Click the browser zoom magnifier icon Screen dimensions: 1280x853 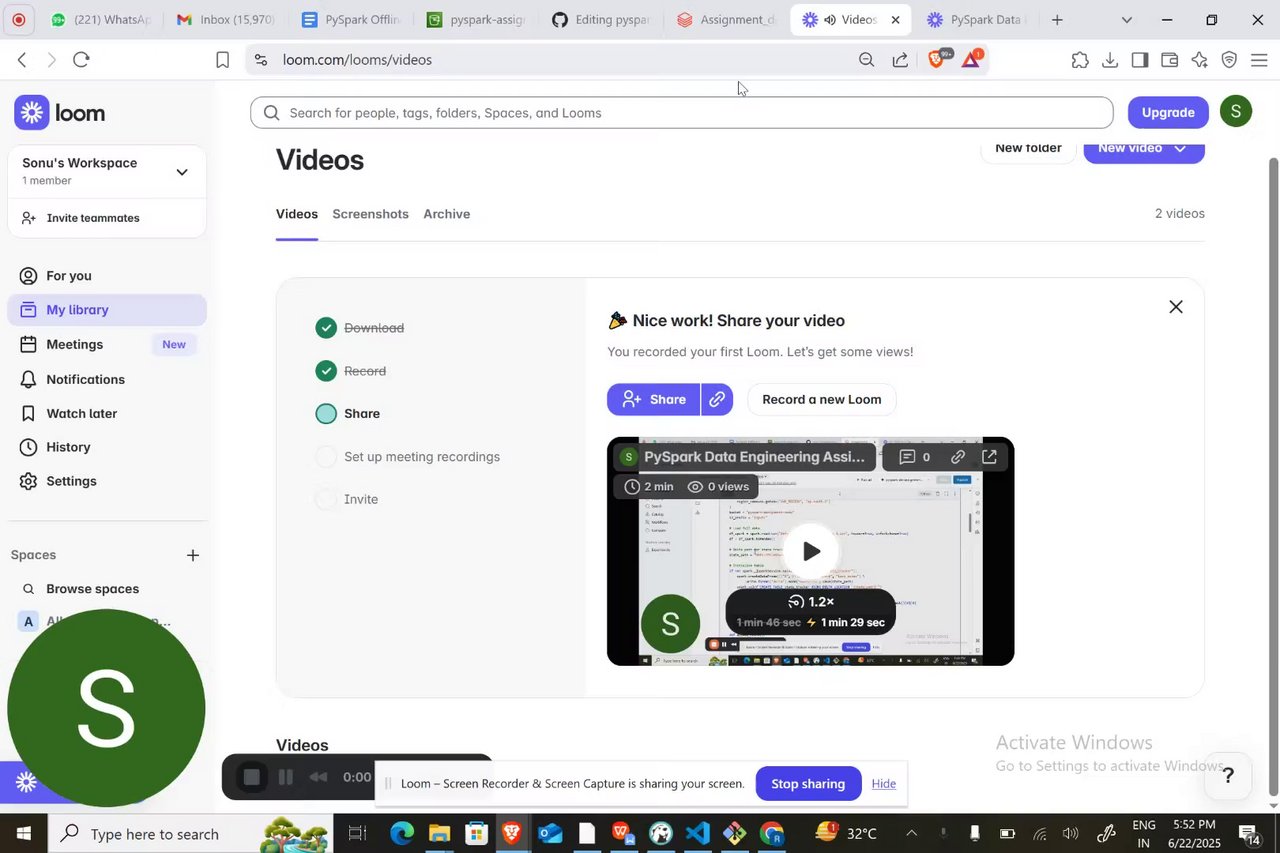tap(866, 60)
